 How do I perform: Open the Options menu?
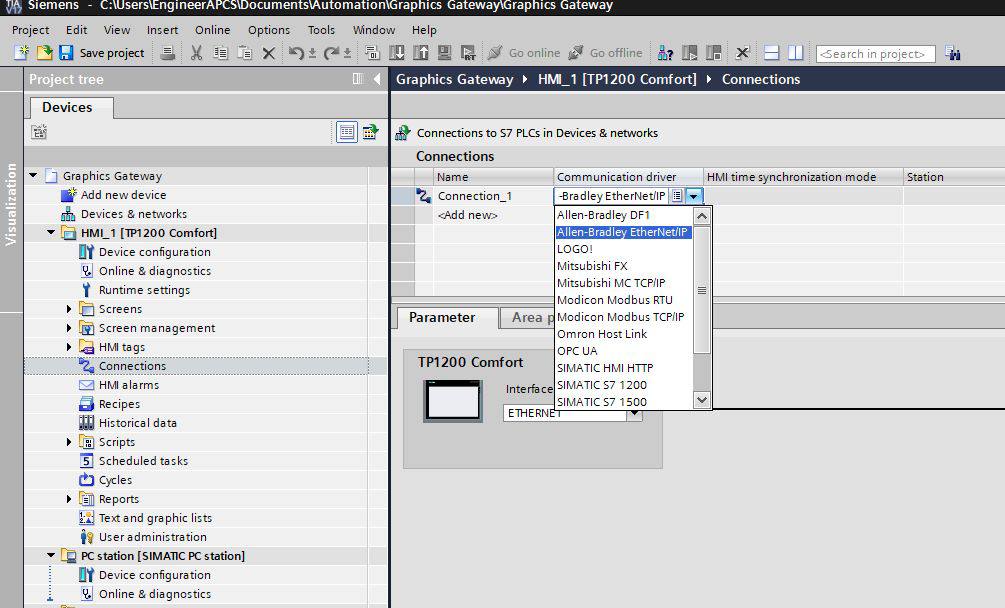(269, 29)
